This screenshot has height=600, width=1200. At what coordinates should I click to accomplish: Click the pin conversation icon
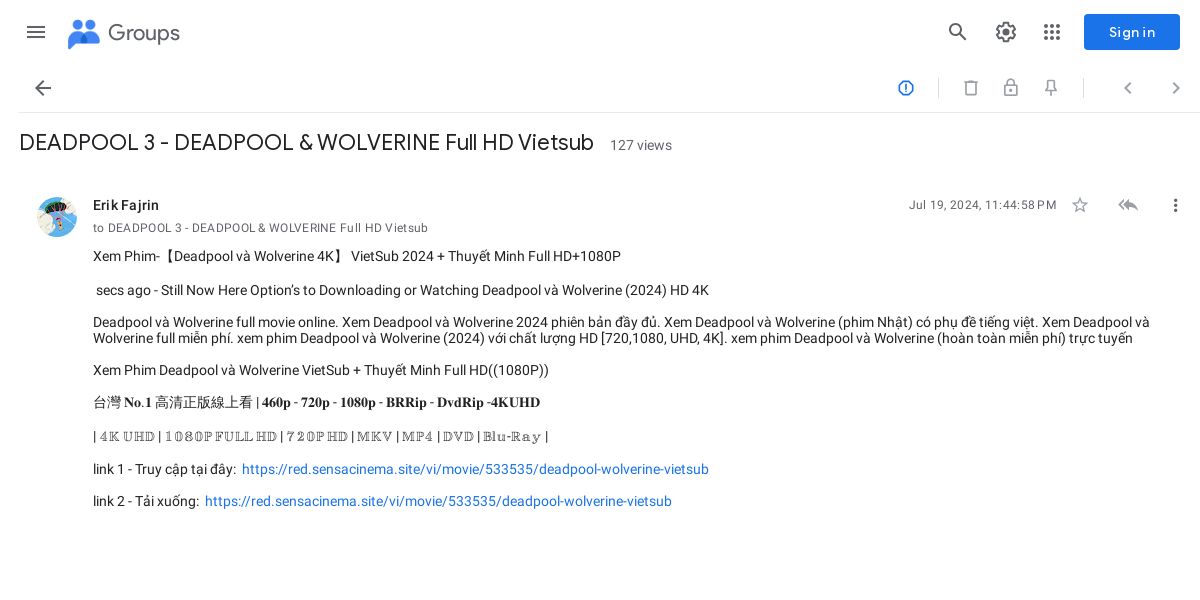(x=1051, y=88)
